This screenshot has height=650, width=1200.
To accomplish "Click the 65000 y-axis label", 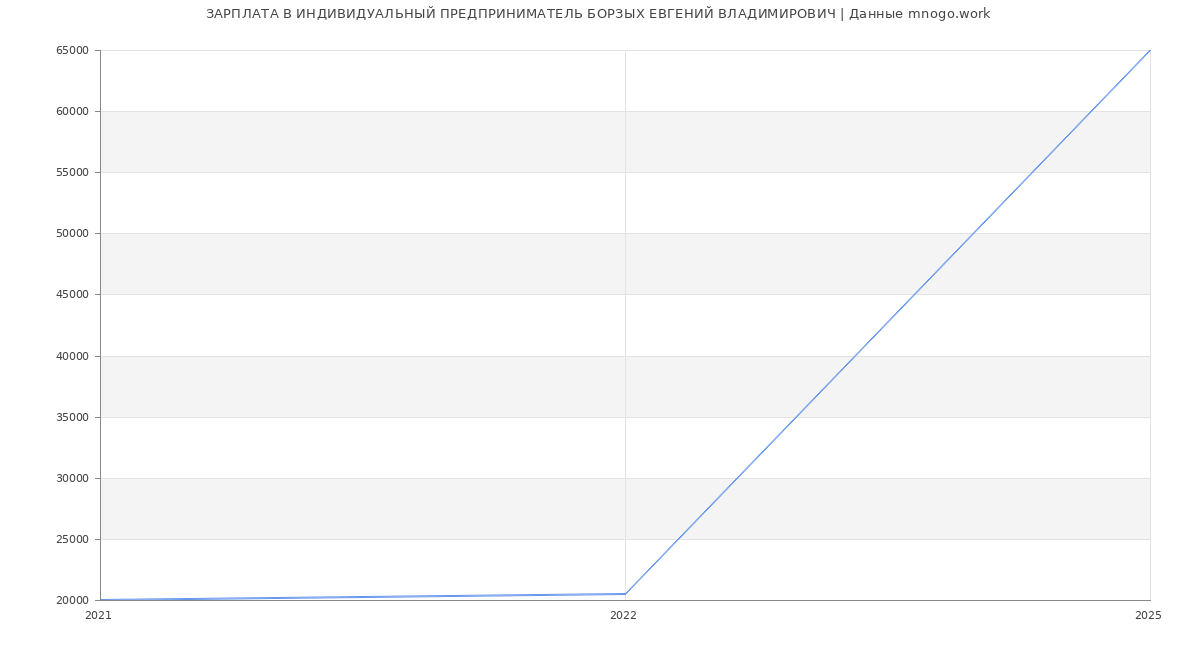I will [x=72, y=51].
